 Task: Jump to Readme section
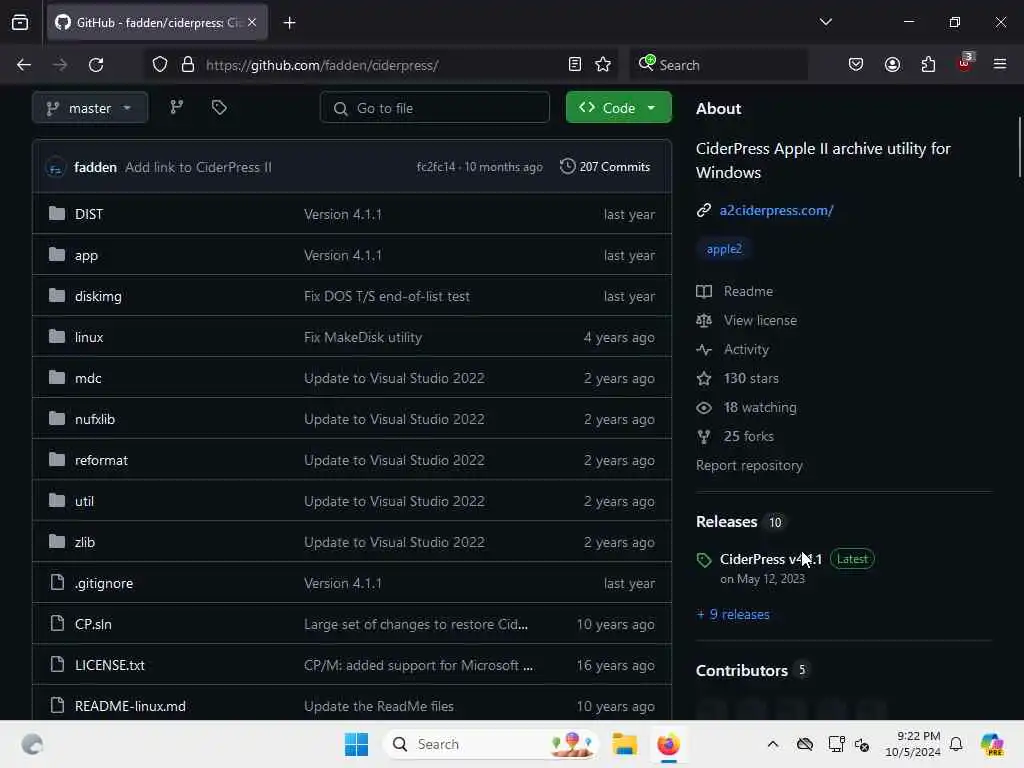tap(748, 291)
